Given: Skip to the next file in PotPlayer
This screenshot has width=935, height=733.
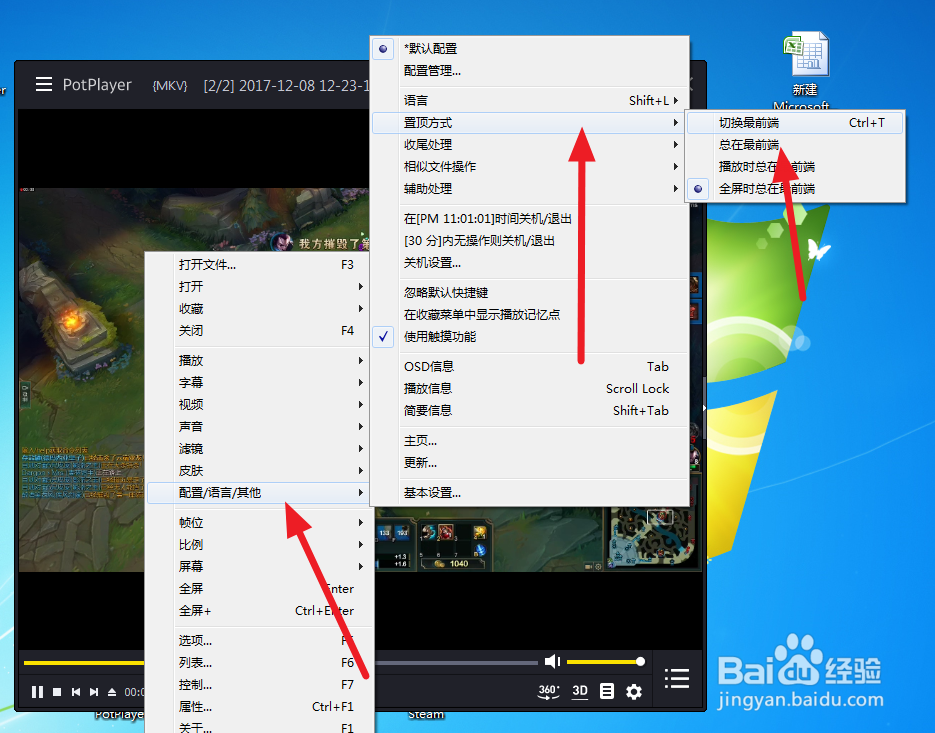Looking at the screenshot, I should click(94, 692).
